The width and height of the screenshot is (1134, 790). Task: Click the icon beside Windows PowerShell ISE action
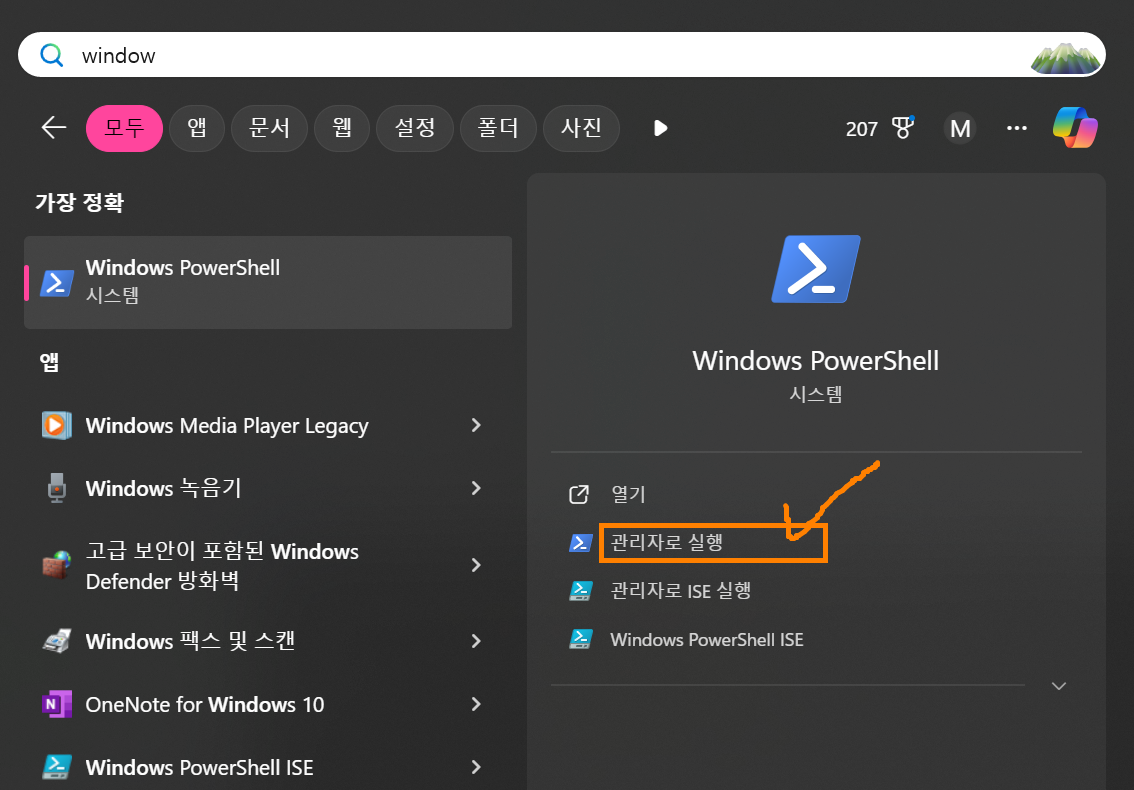581,640
